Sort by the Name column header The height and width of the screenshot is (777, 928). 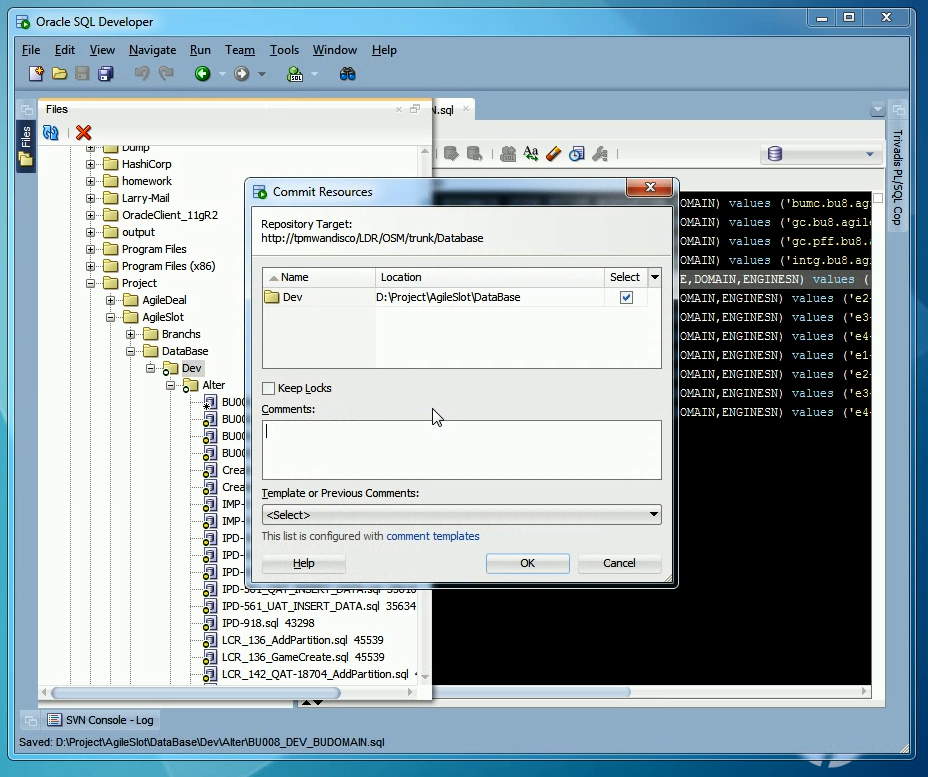[x=318, y=277]
